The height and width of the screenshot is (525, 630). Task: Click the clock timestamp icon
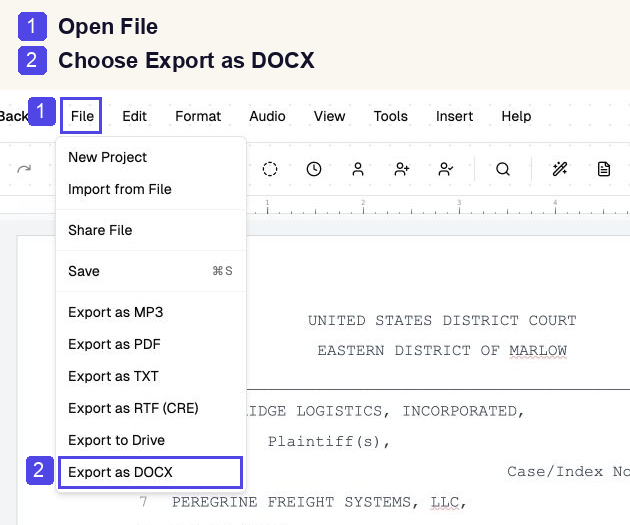(x=314, y=169)
